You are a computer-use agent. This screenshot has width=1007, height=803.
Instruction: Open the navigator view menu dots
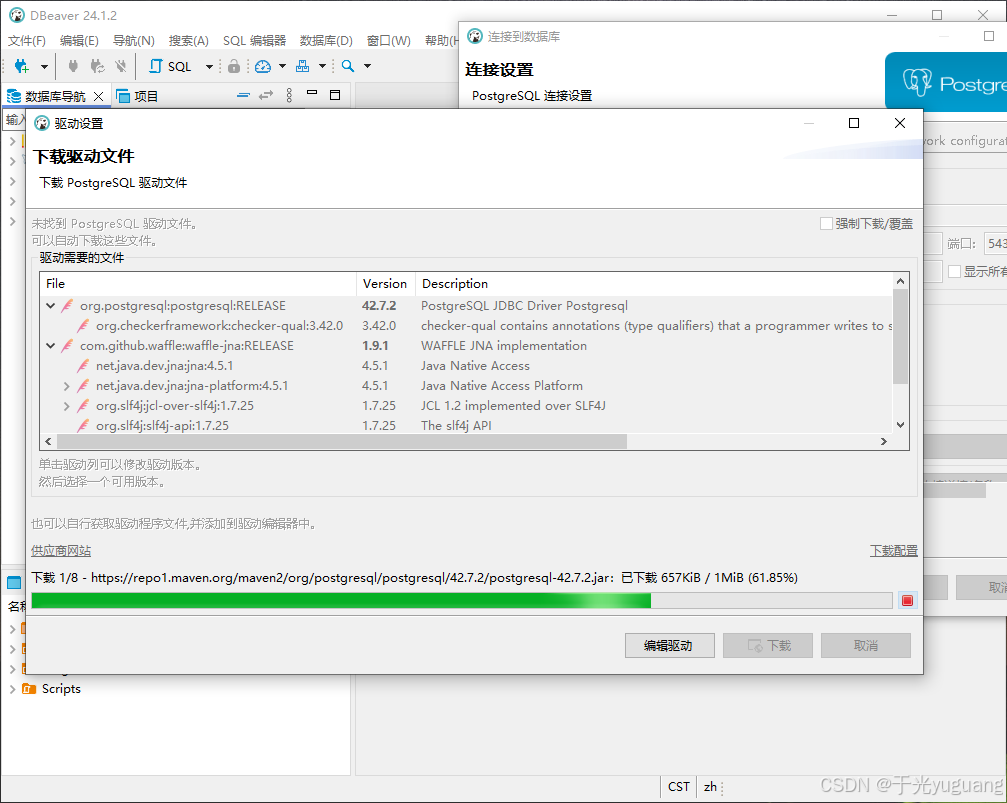click(x=289, y=95)
